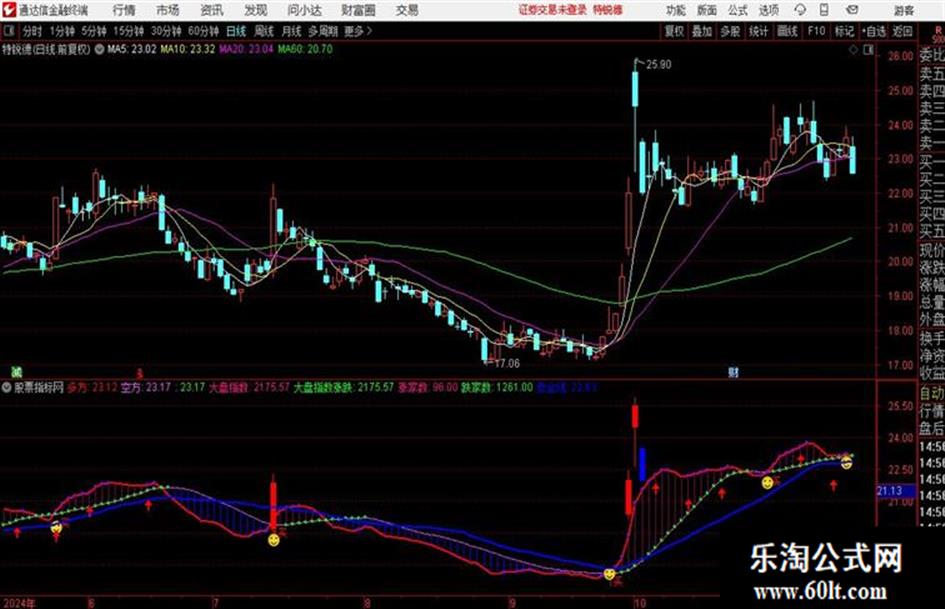
Task: Switch to 30分钟 period
Action: (166, 31)
